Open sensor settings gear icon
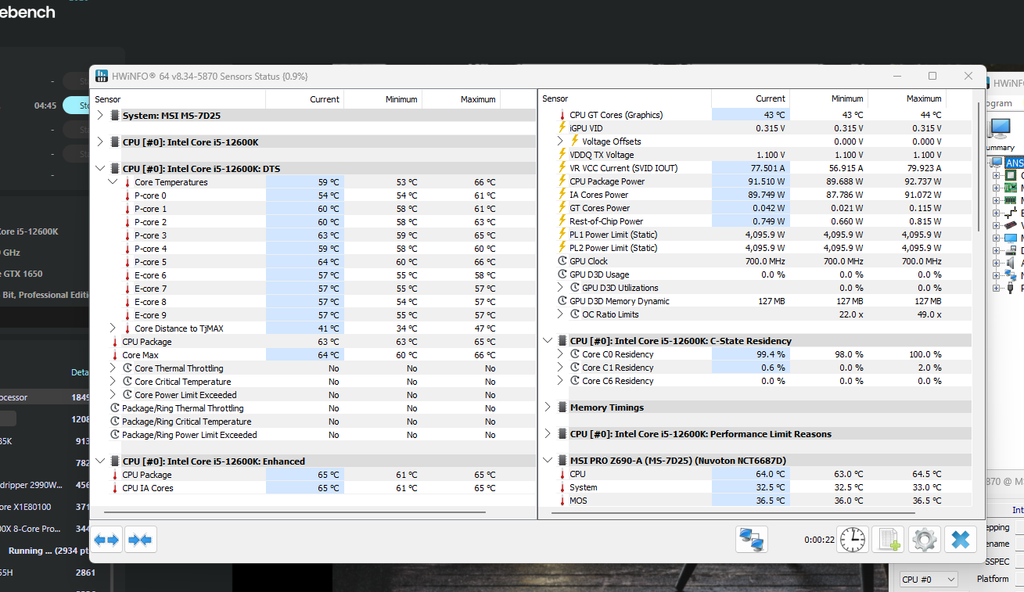This screenshot has height=592, width=1024. (924, 540)
